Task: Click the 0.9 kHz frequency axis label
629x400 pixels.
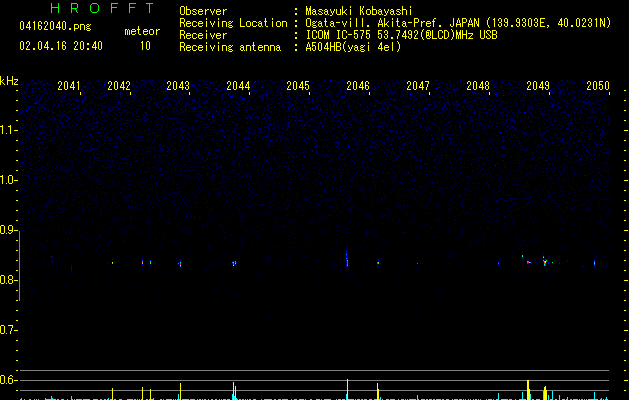Action: point(8,230)
